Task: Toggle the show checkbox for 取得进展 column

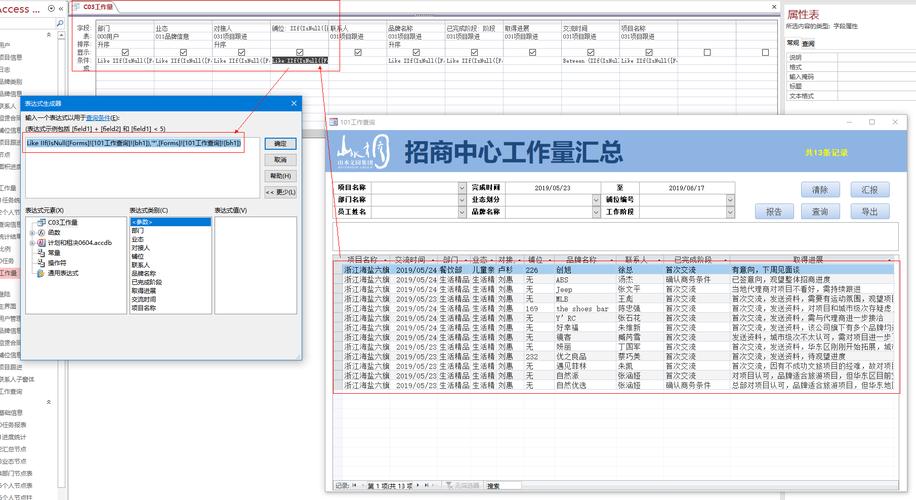Action: 533,53
